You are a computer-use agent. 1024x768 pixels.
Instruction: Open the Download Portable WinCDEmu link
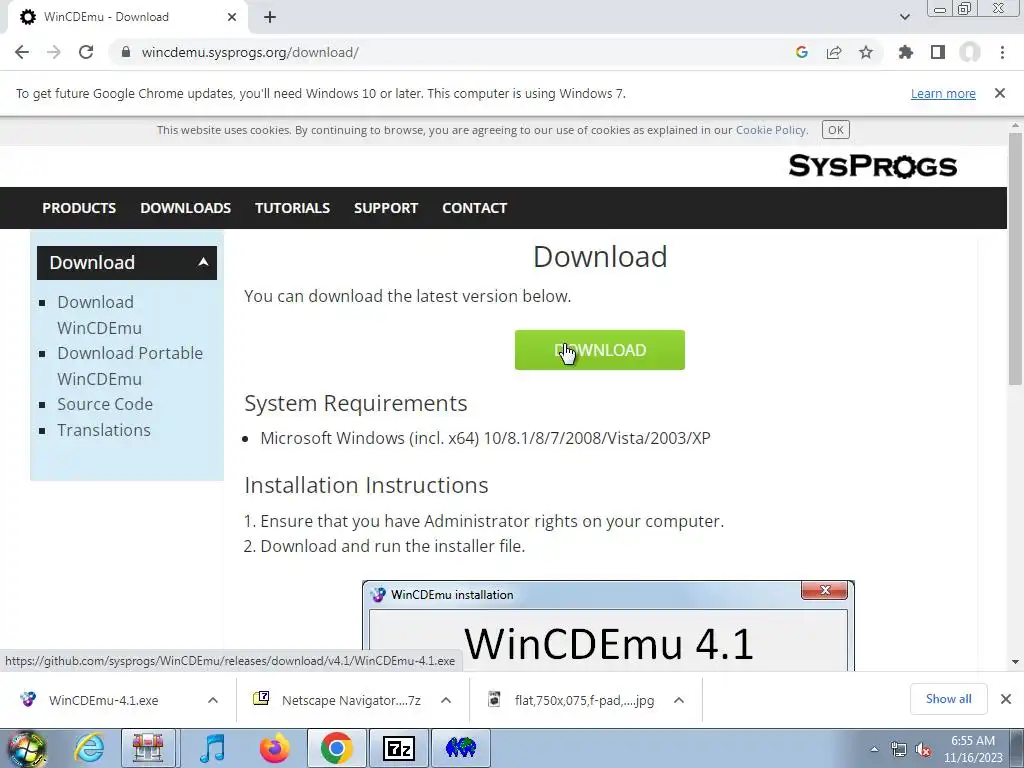click(130, 366)
